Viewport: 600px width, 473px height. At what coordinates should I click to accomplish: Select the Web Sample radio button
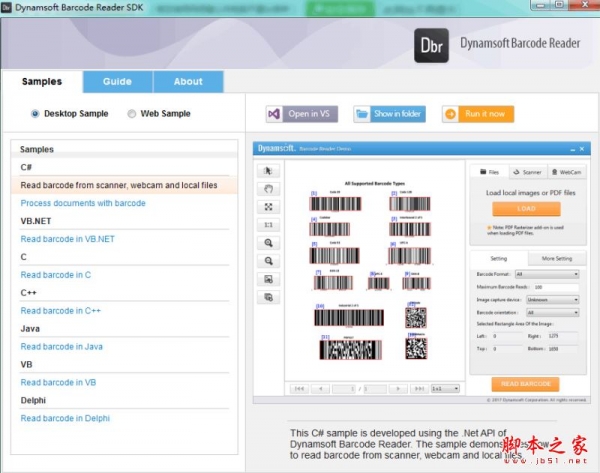point(132,114)
